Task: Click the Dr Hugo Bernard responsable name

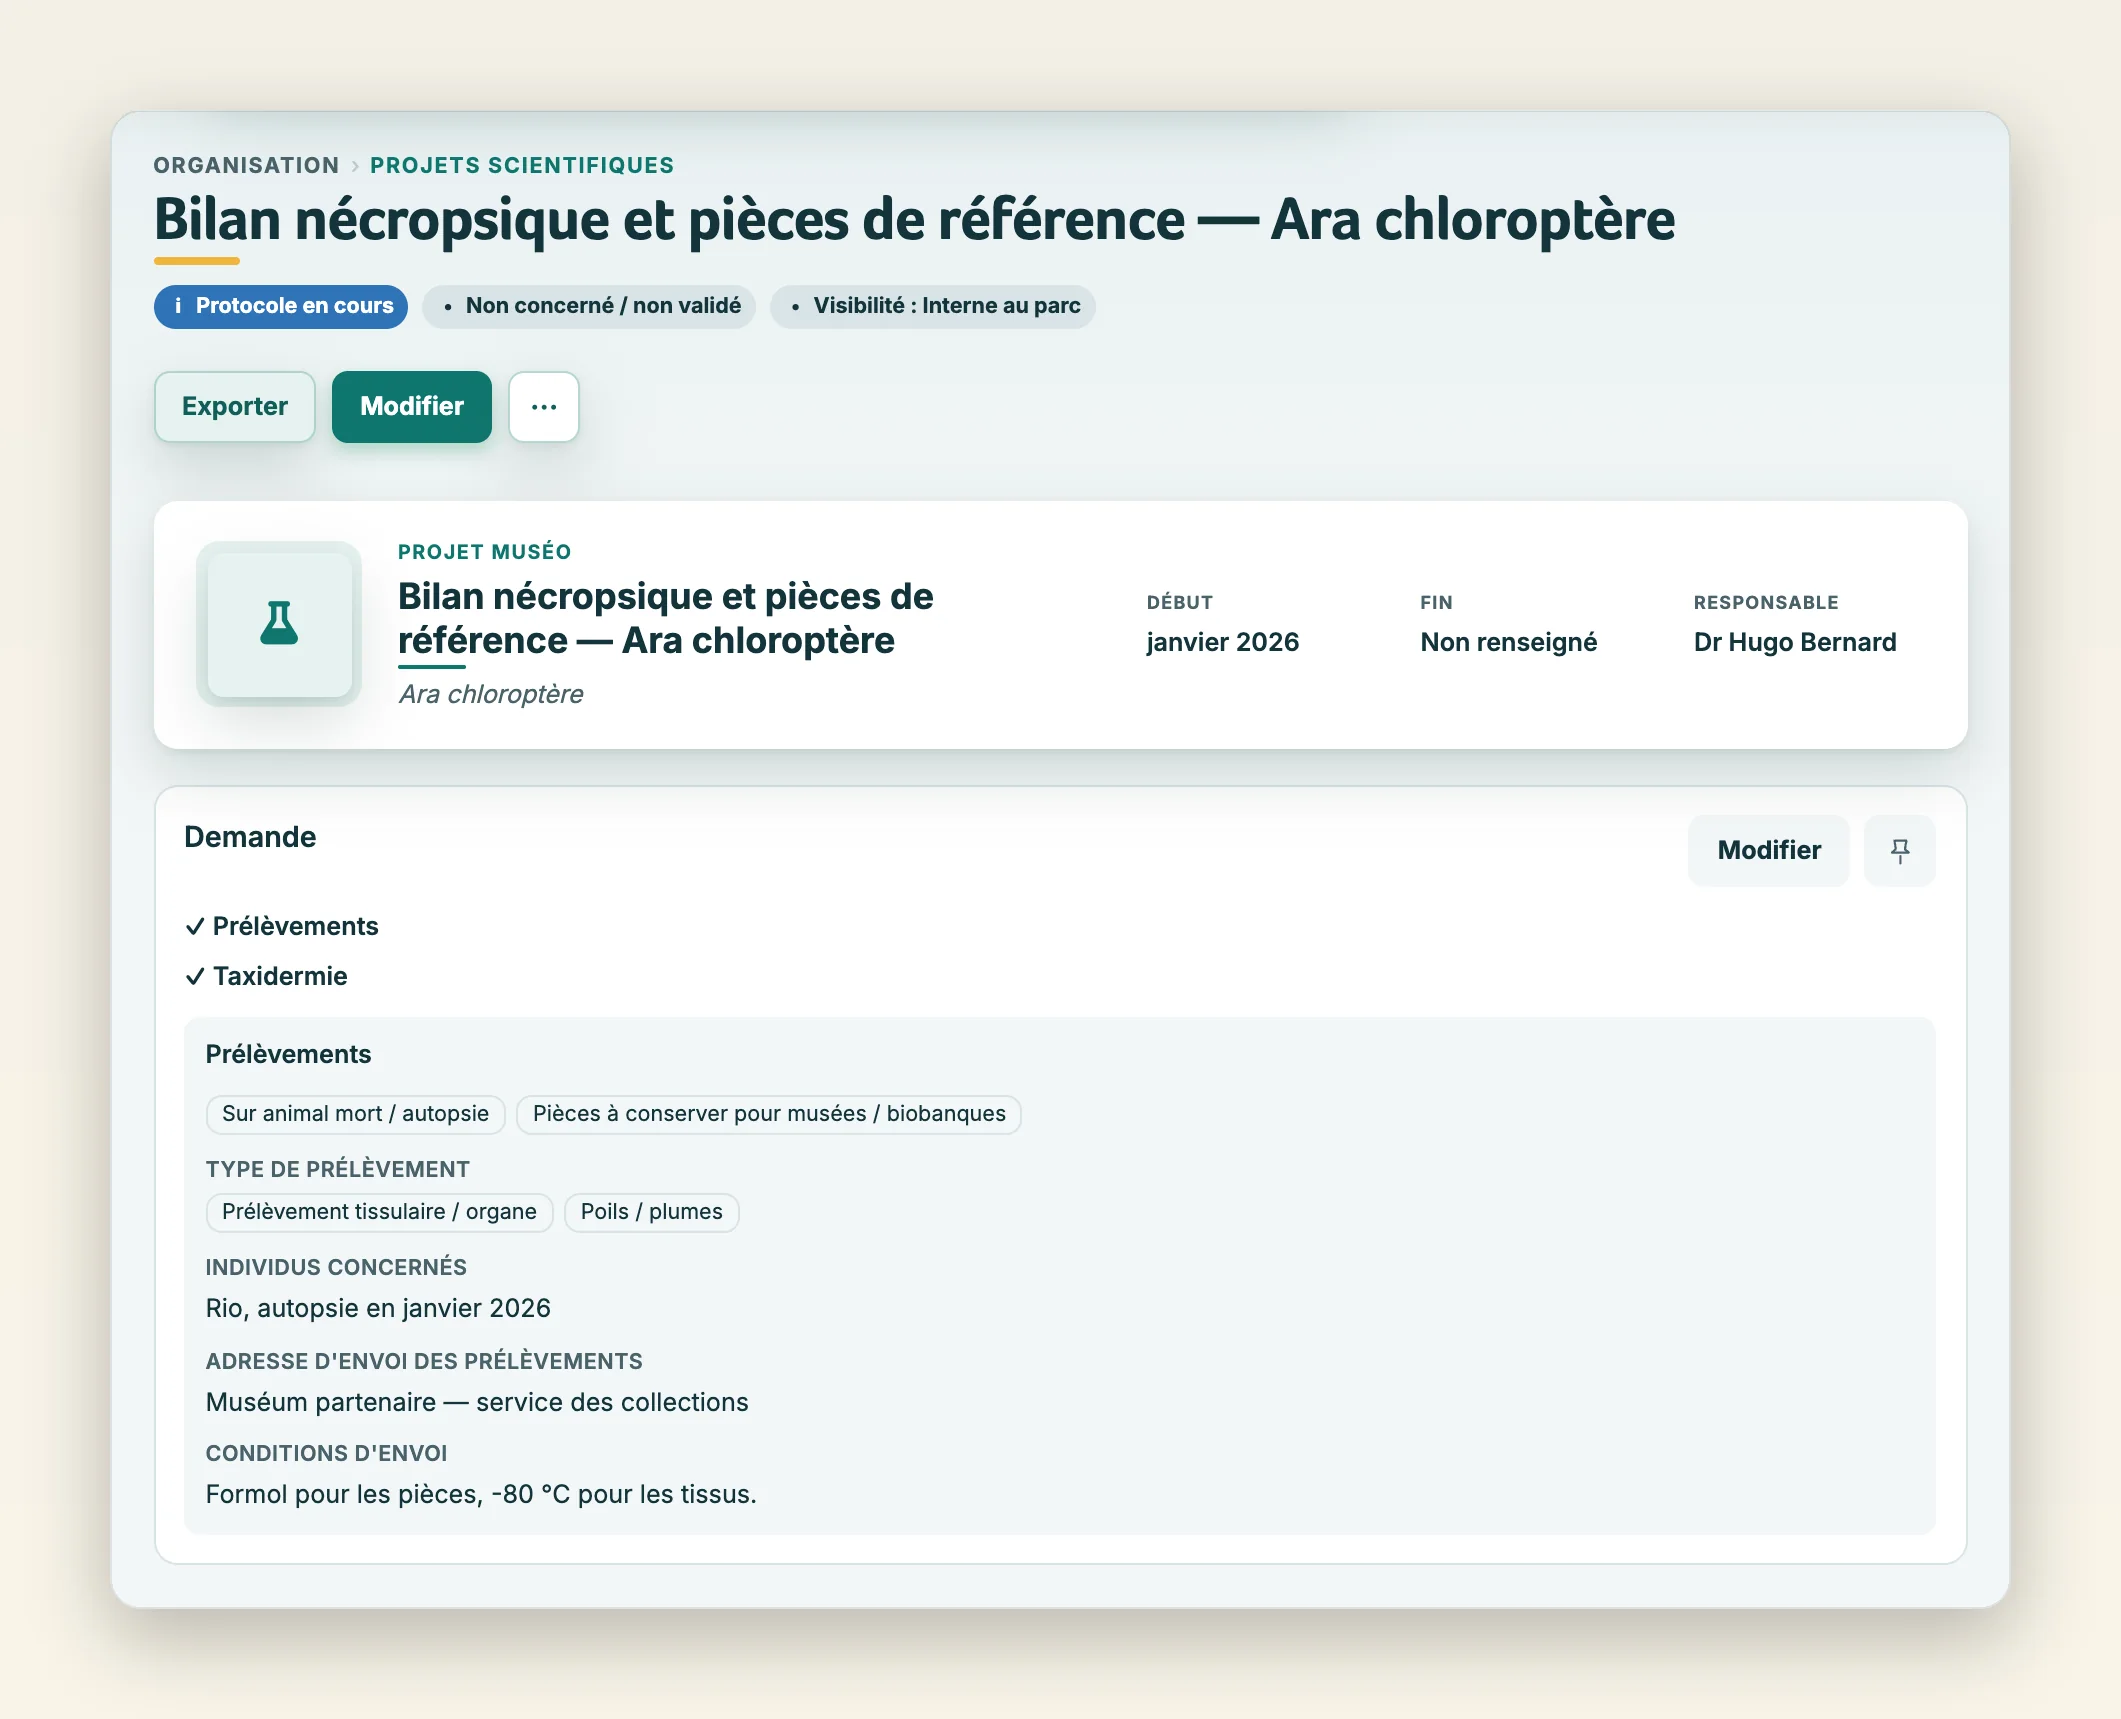Action: pyautogui.click(x=1795, y=642)
